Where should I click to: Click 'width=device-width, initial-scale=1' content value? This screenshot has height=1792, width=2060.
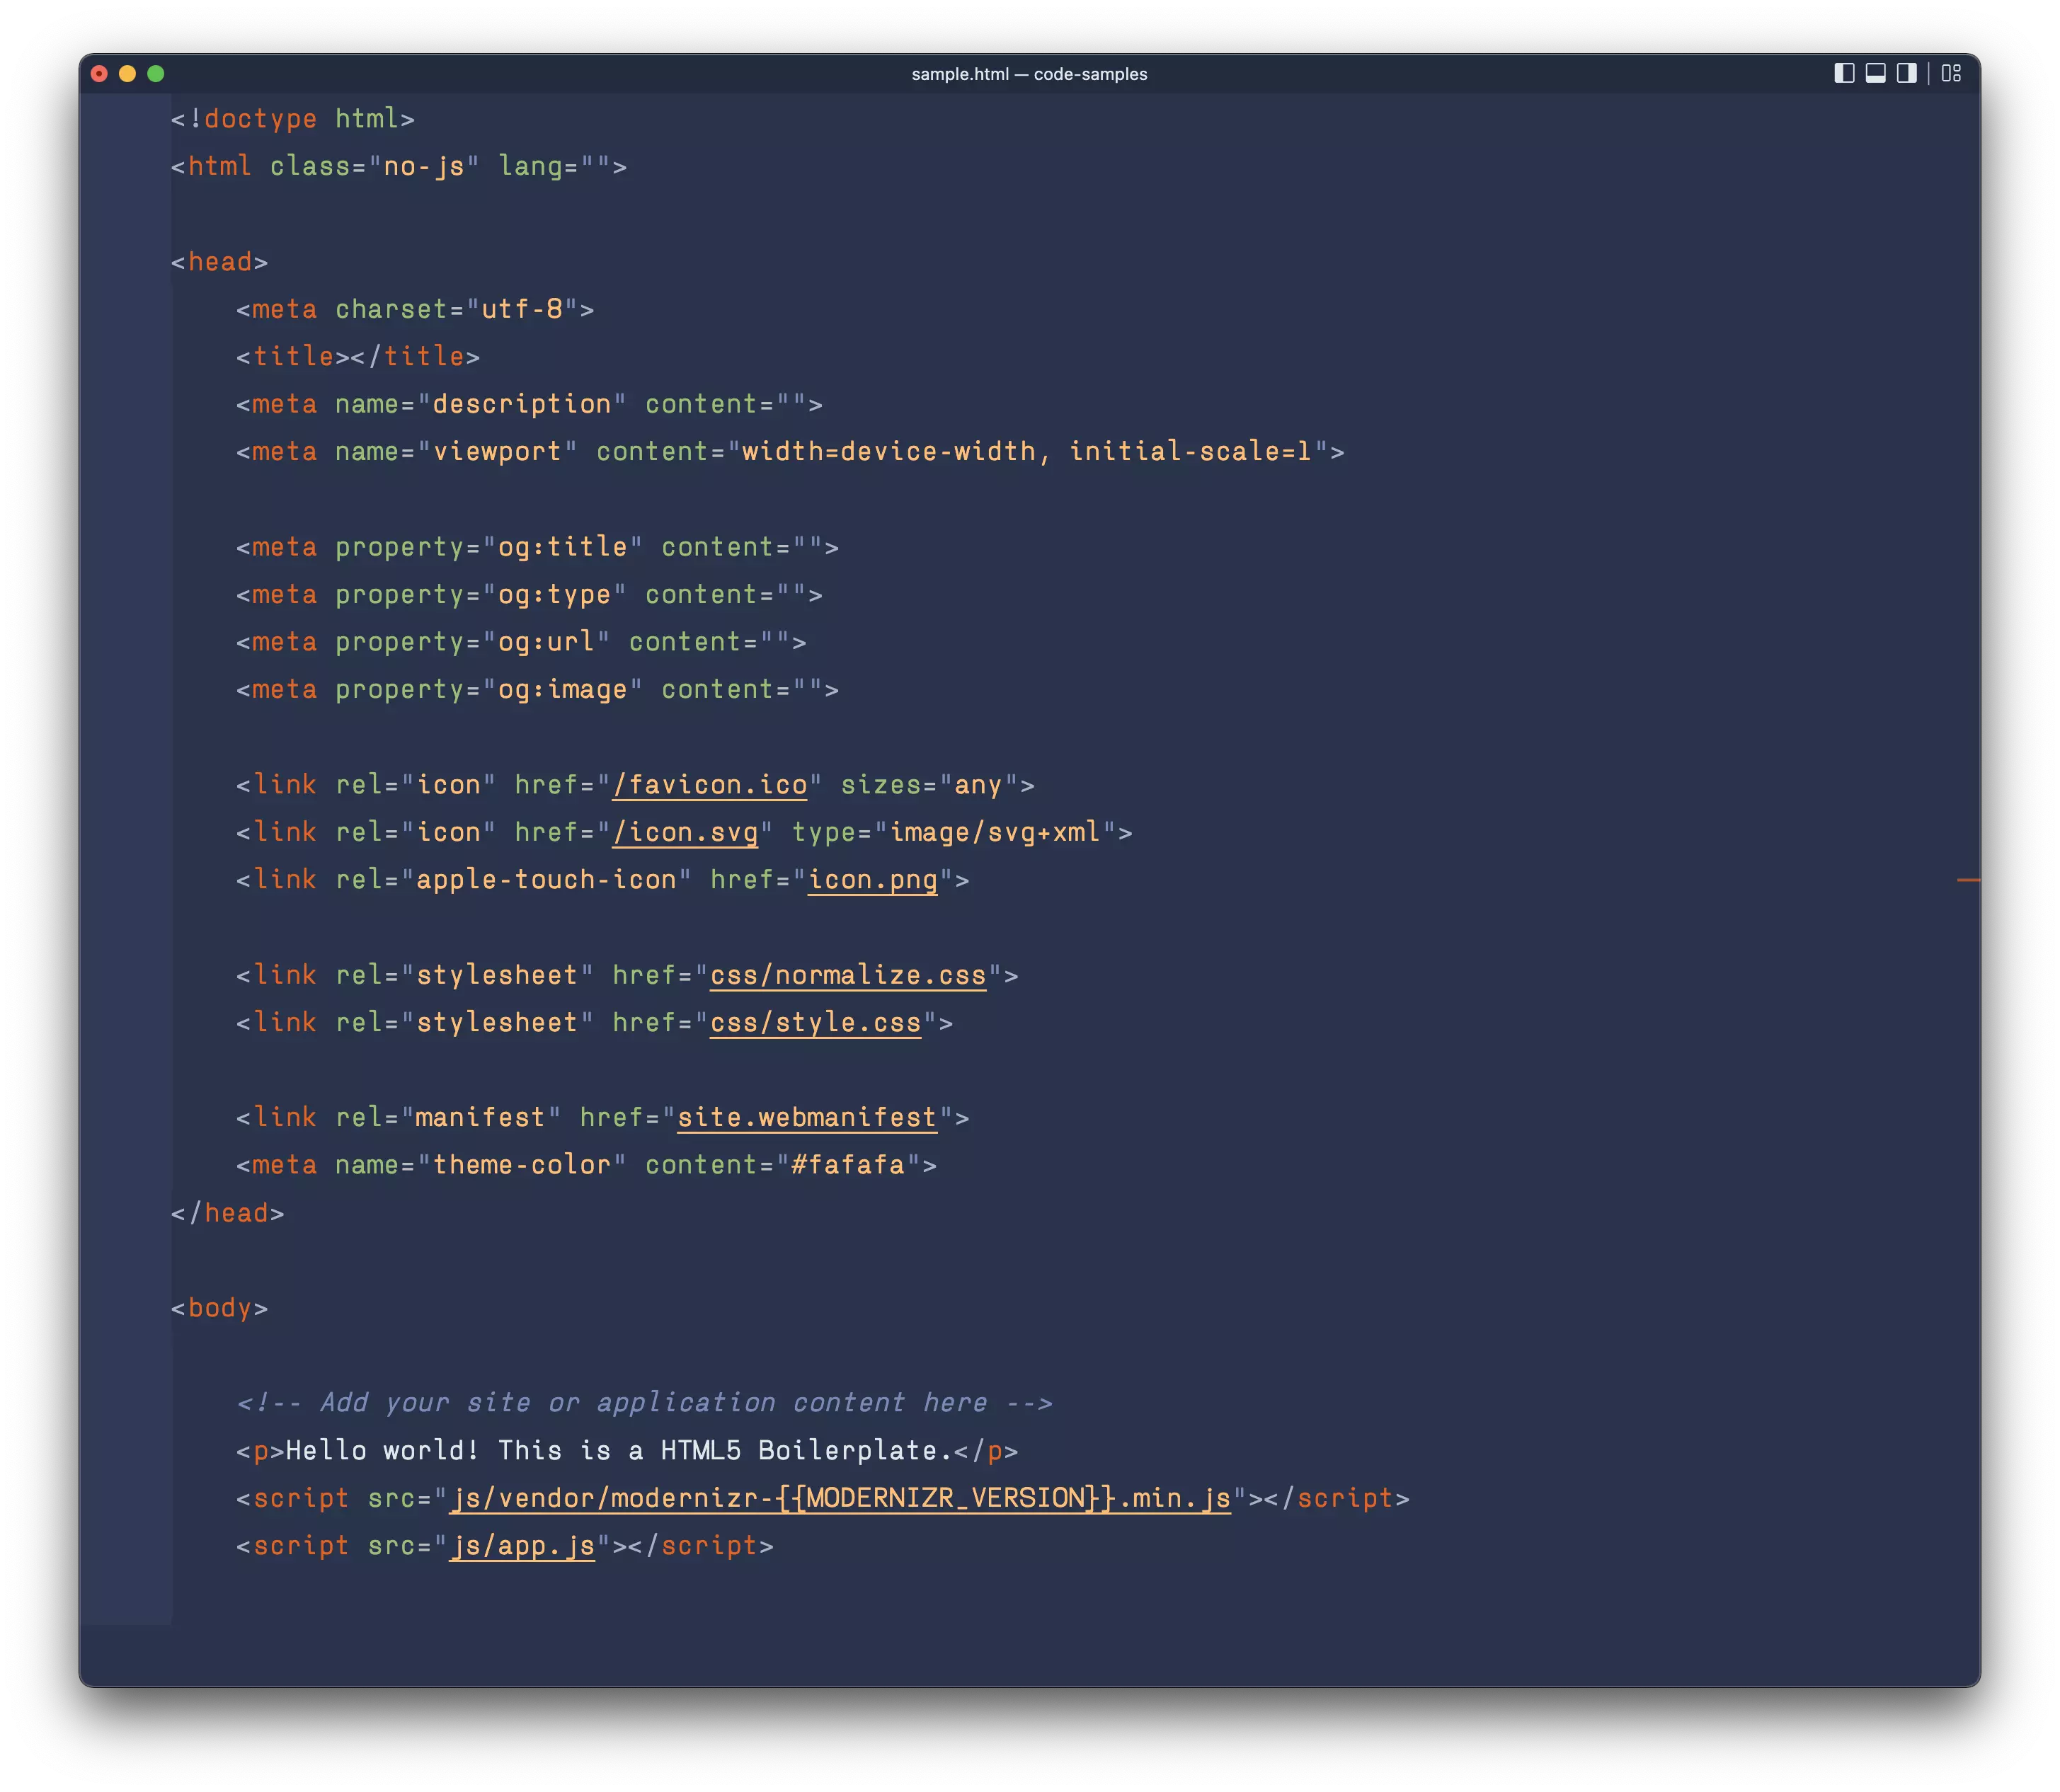(x=1026, y=452)
